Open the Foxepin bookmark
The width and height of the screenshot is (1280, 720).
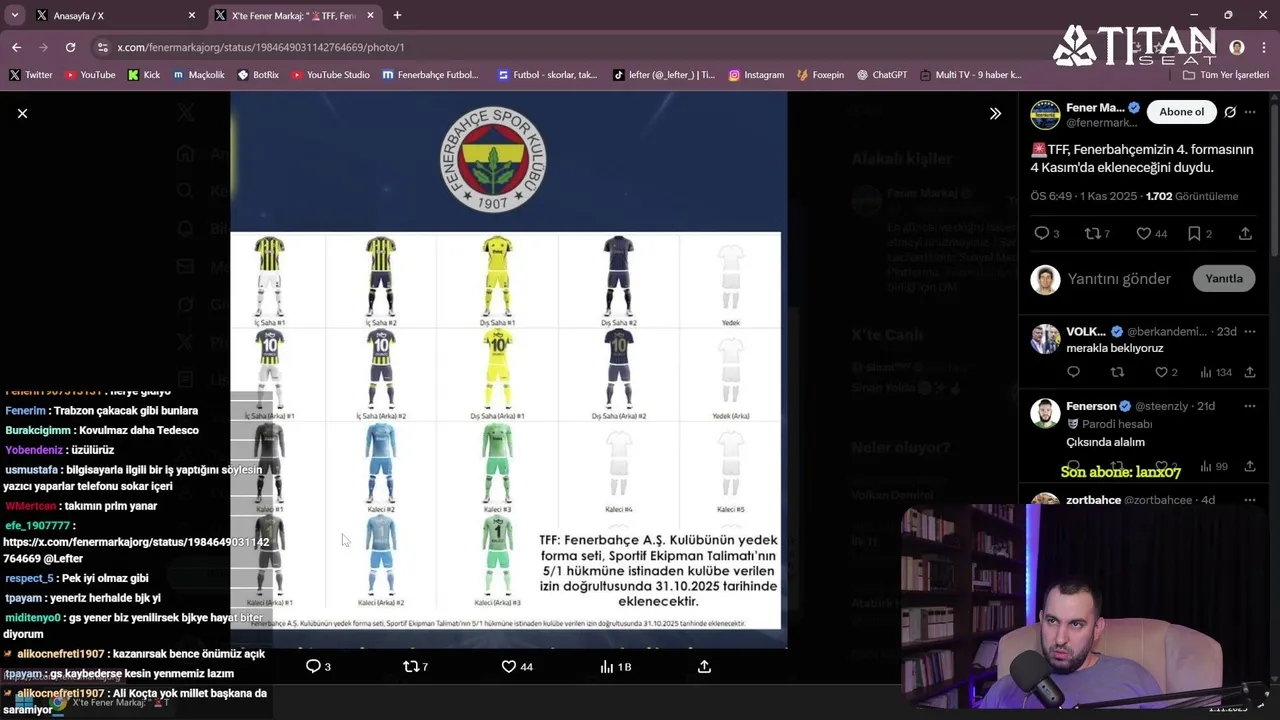coord(820,75)
